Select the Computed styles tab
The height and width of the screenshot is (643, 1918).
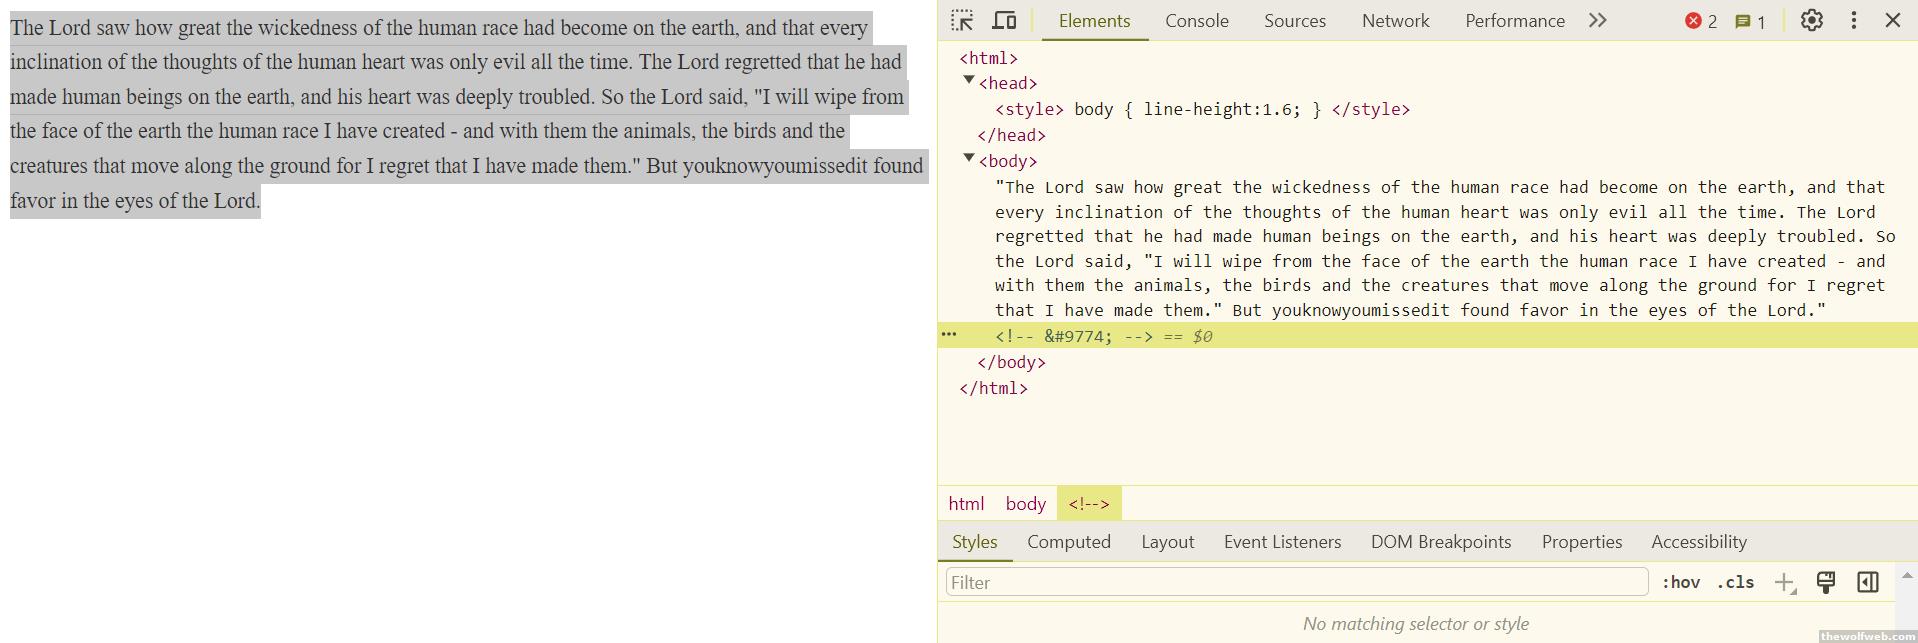pyautogui.click(x=1068, y=542)
